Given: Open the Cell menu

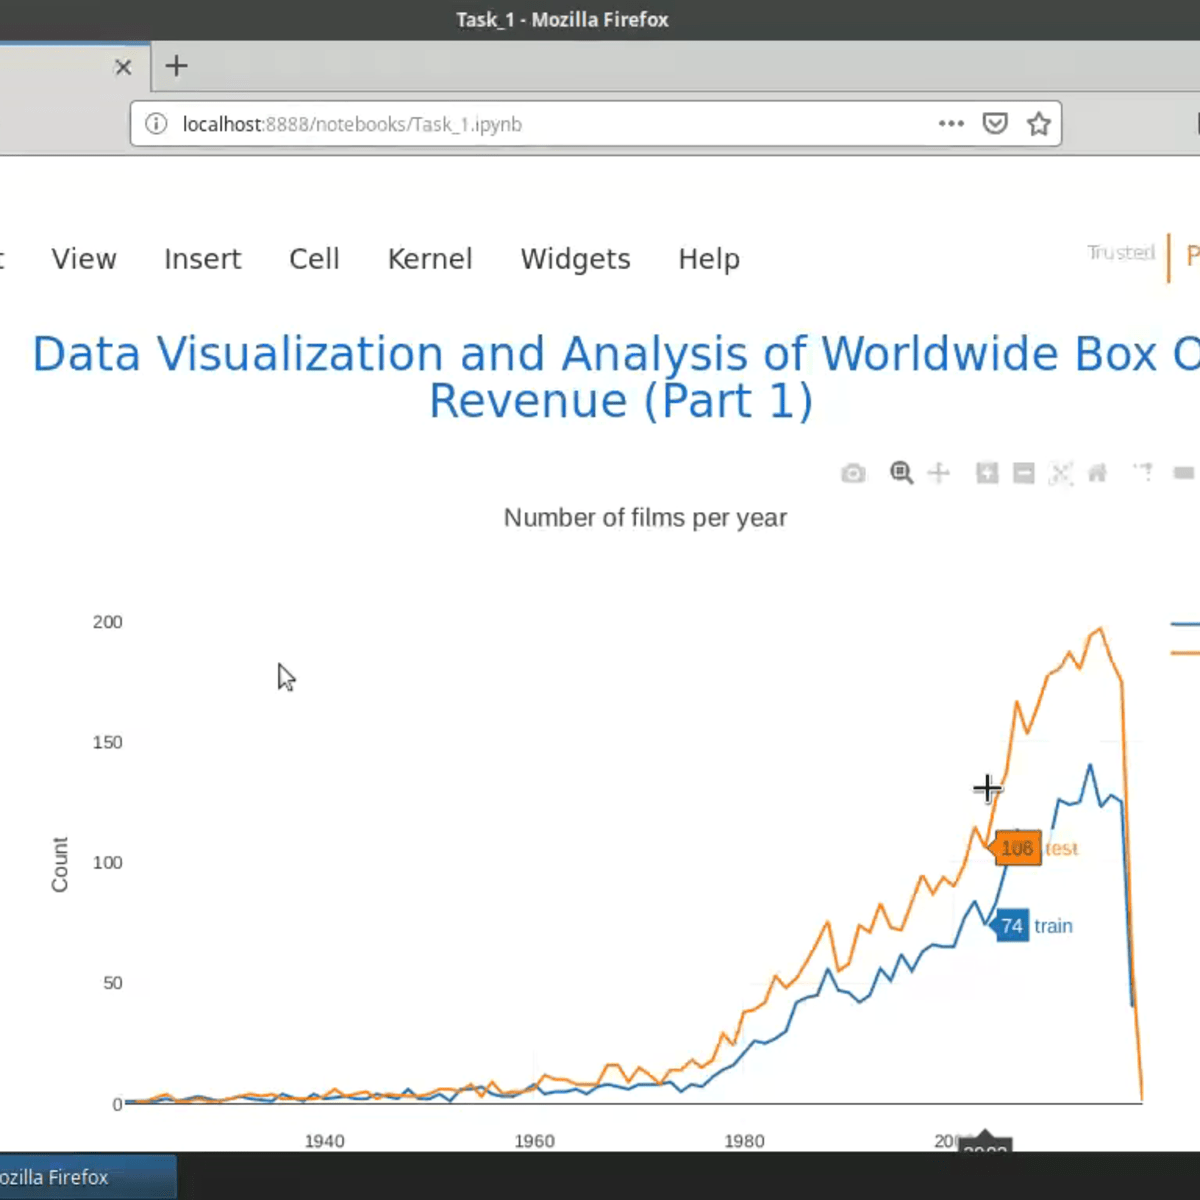Looking at the screenshot, I should click(x=314, y=259).
